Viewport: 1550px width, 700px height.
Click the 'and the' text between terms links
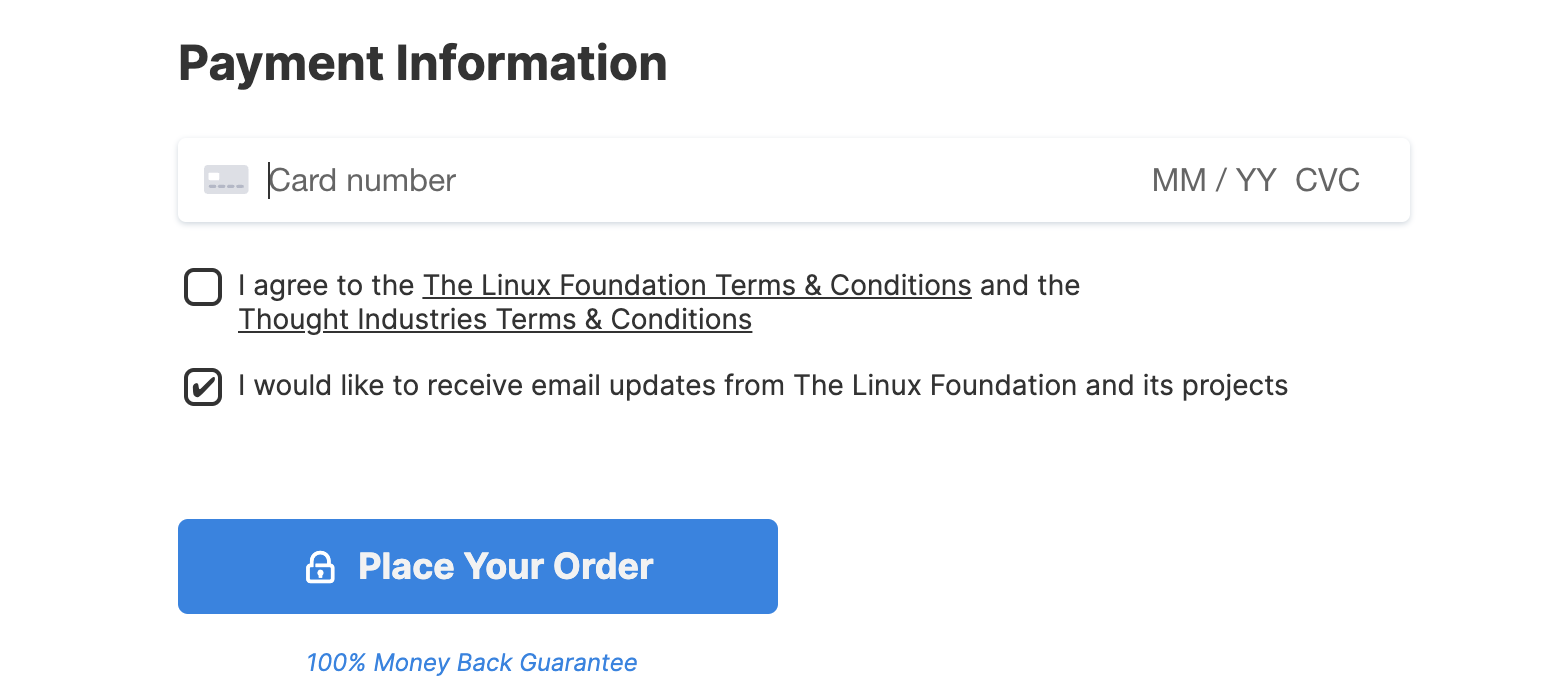[1030, 286]
